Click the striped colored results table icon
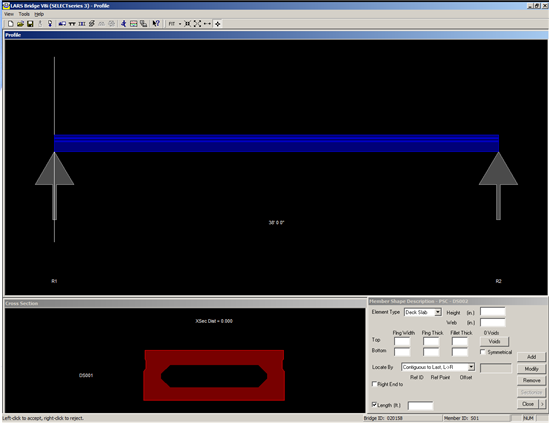Viewport: 549px width, 423px height. coord(134,24)
